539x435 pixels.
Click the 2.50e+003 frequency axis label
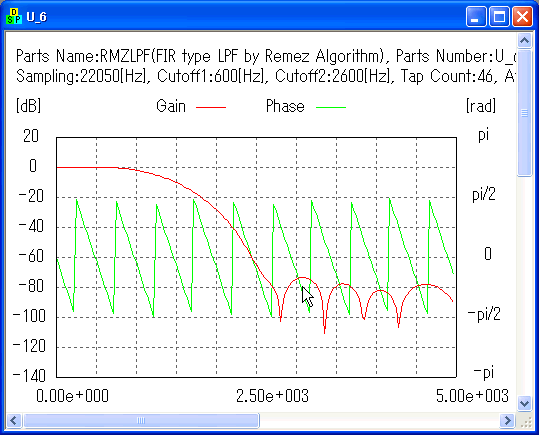(x=272, y=396)
